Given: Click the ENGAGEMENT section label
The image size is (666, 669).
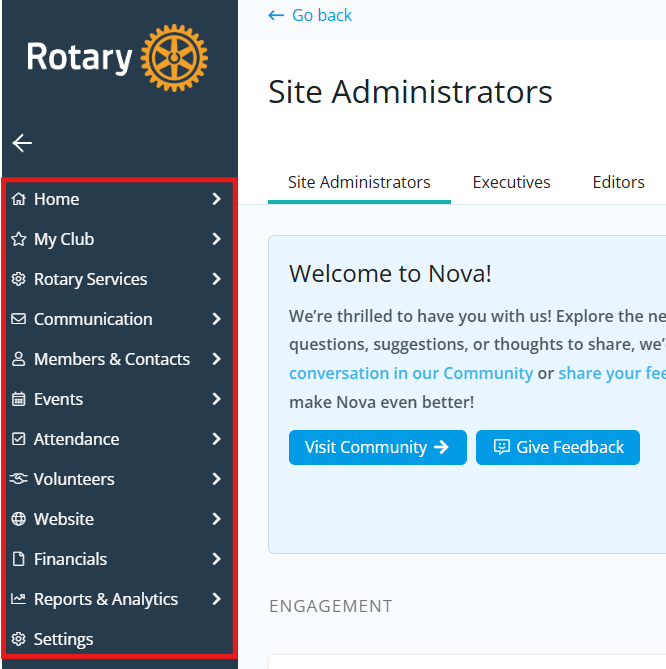Looking at the screenshot, I should [x=331, y=606].
